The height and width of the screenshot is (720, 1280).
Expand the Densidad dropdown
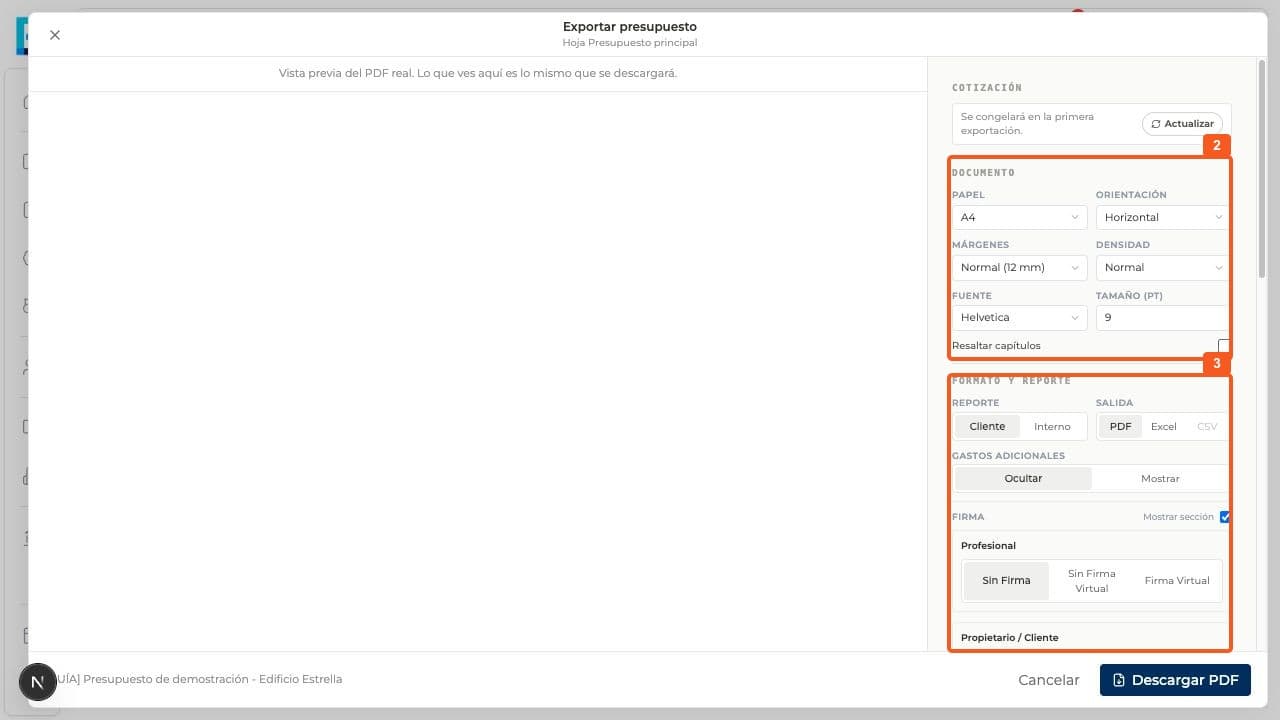[1163, 267]
